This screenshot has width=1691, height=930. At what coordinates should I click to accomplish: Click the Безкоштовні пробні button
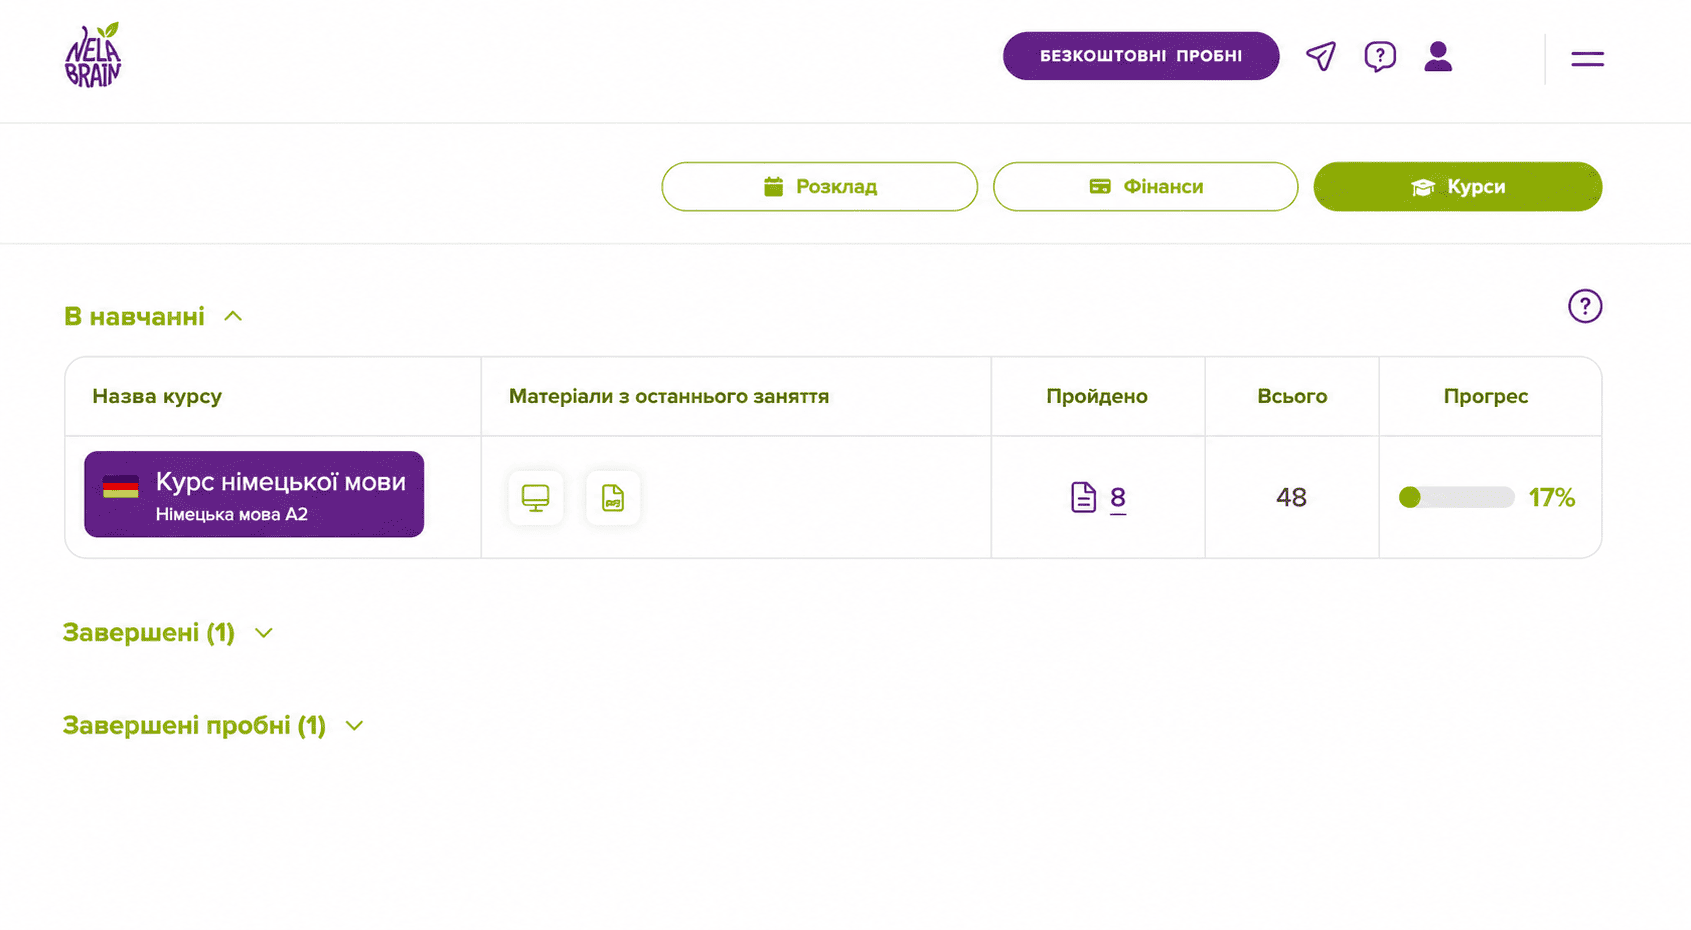(1141, 56)
